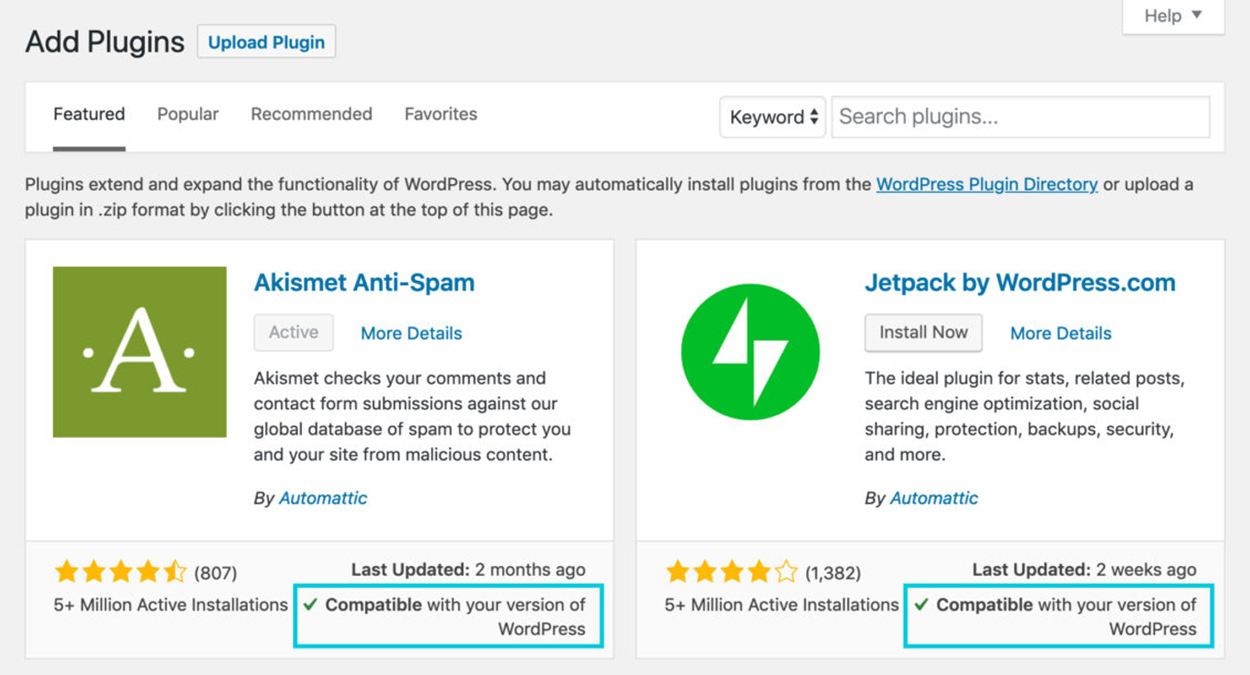Click Akismet's Active status button
This screenshot has width=1250, height=675.
point(293,332)
